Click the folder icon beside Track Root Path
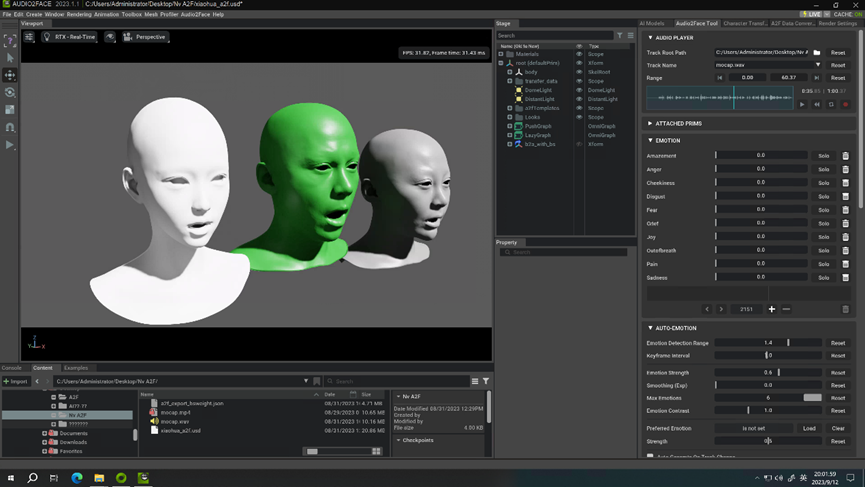This screenshot has height=487, width=865. [817, 52]
